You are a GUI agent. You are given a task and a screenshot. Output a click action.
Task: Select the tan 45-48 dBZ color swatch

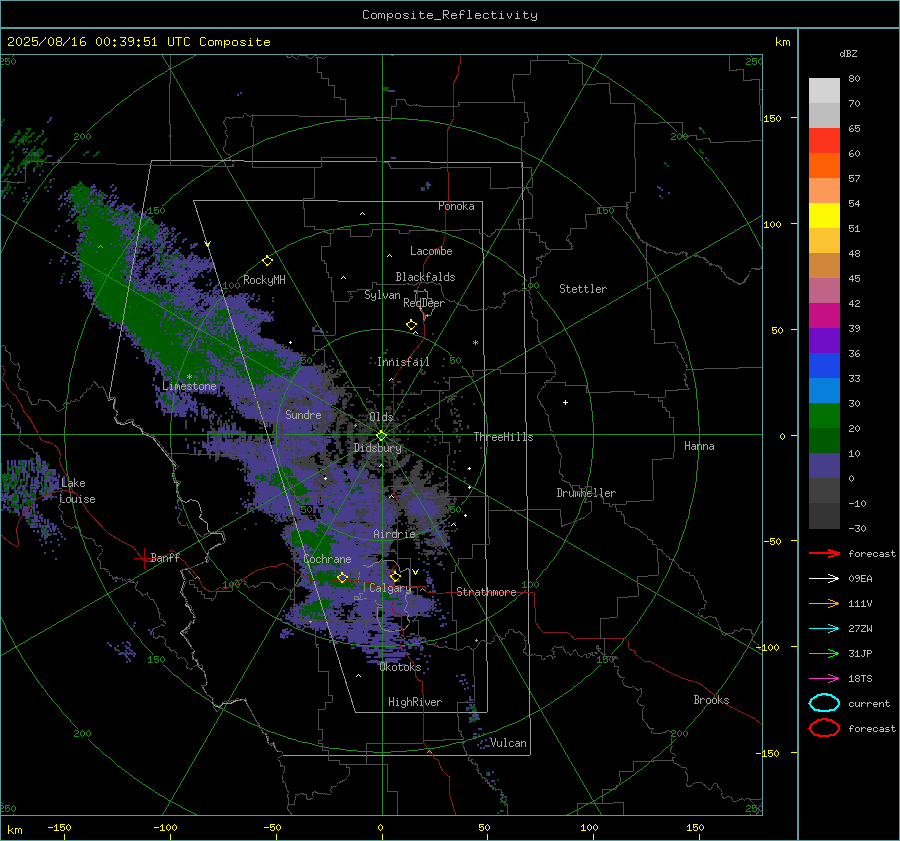pos(824,266)
